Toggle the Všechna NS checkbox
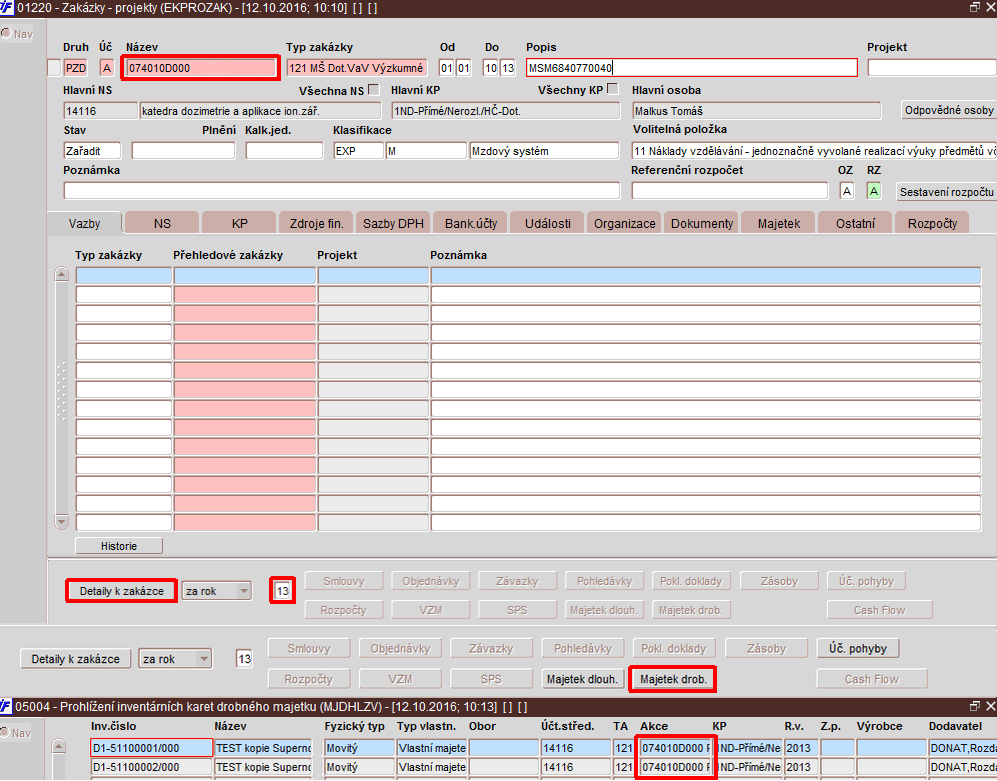The height and width of the screenshot is (781, 997). (x=374, y=90)
